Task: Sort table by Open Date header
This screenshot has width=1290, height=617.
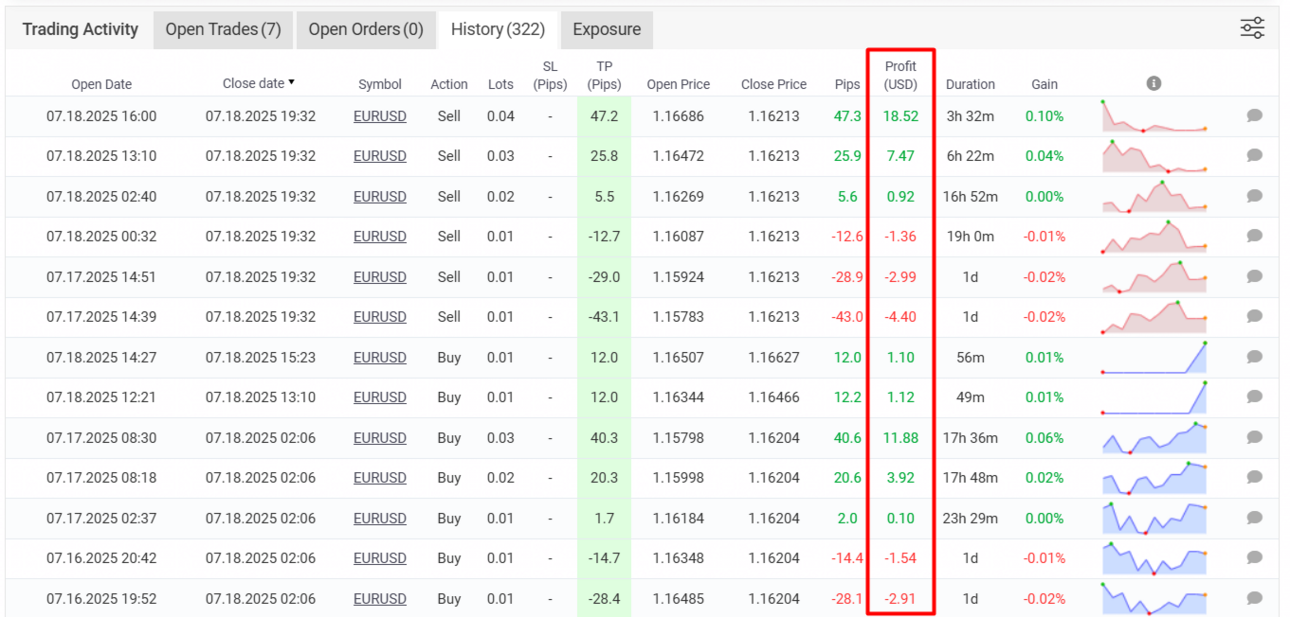Action: coord(102,84)
